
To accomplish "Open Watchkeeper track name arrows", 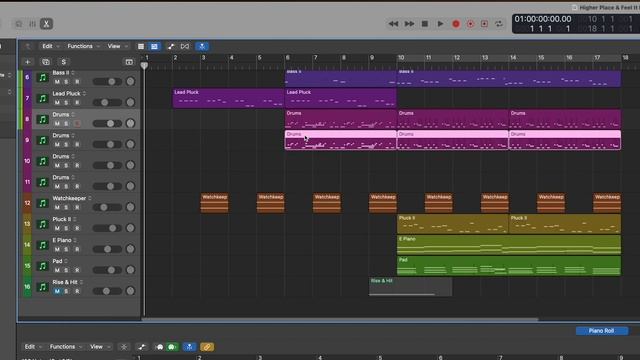I will (90, 198).
